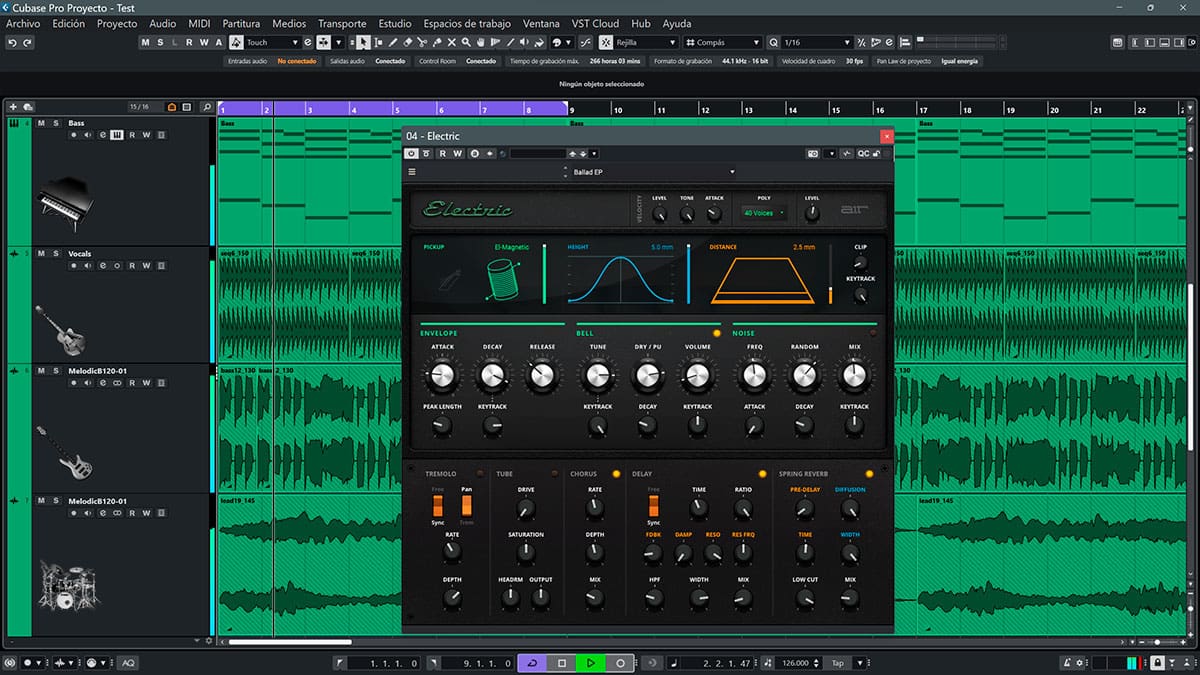This screenshot has height=675, width=1200.
Task: Choose the Erase tool
Action: click(x=408, y=43)
